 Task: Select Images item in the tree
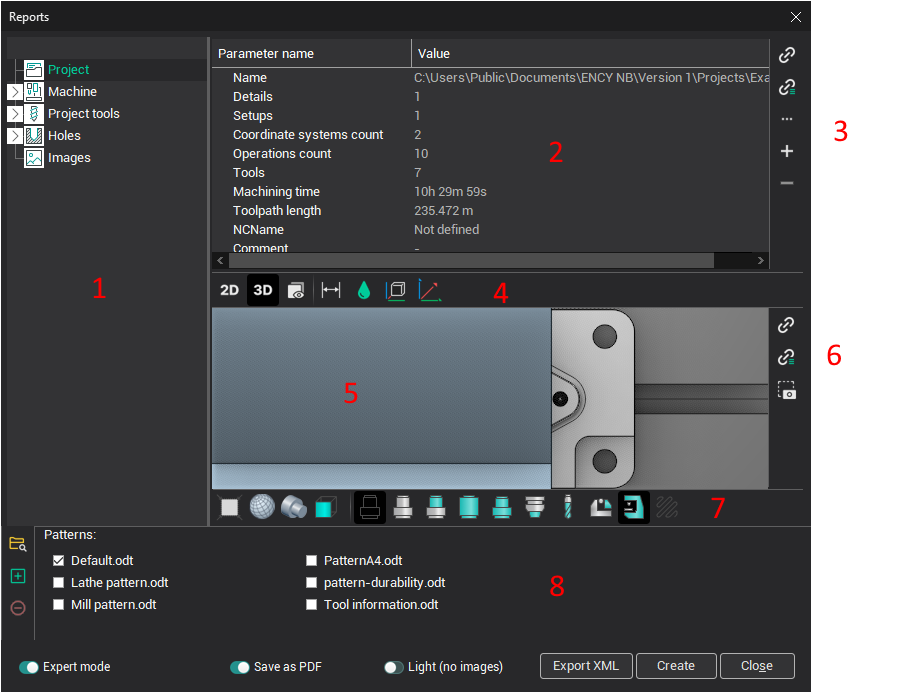pyautogui.click(x=69, y=158)
